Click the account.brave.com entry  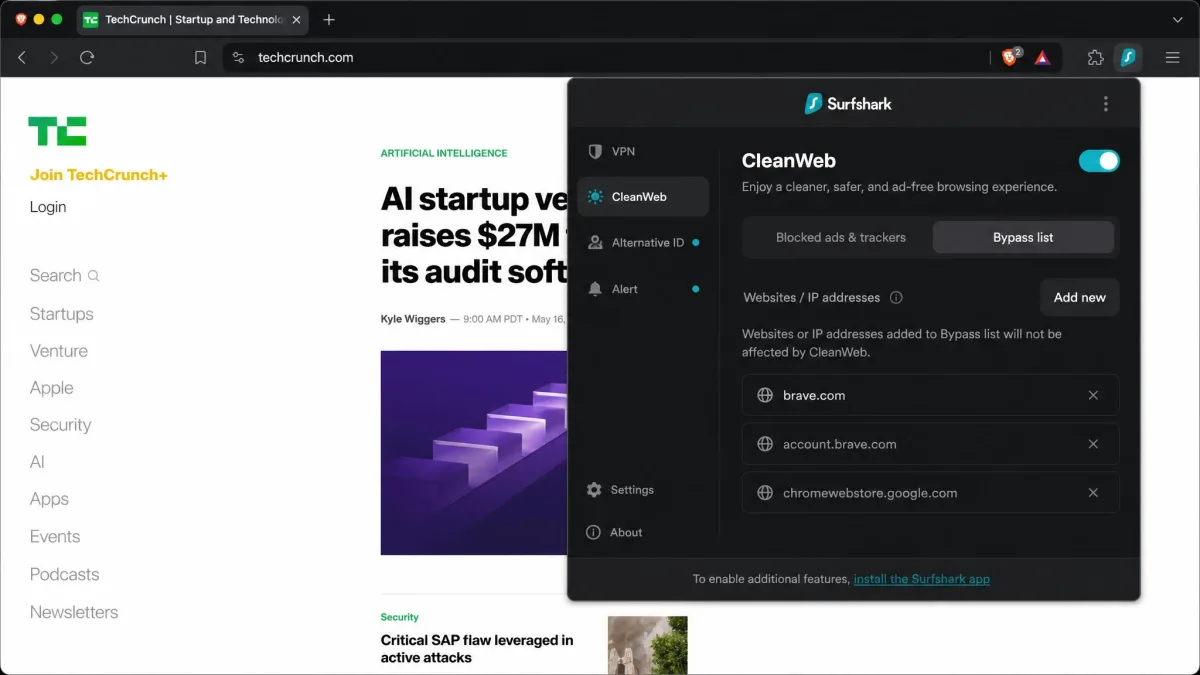point(930,444)
